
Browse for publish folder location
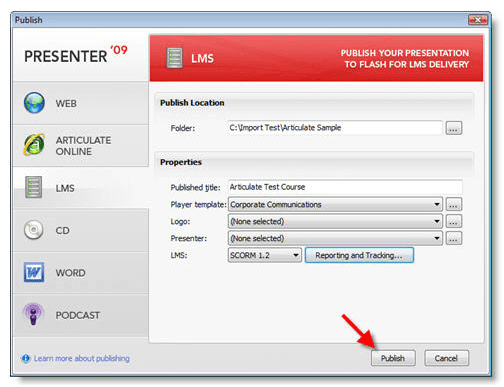click(454, 128)
